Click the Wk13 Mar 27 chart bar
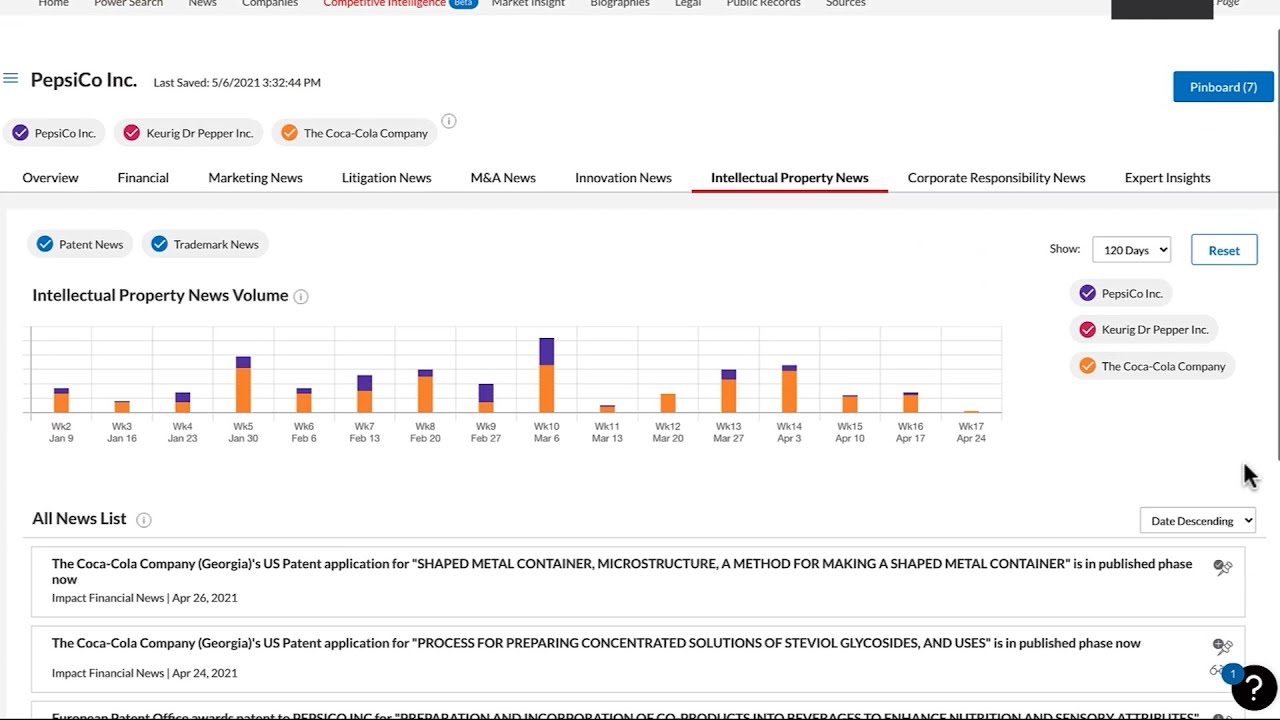The width and height of the screenshot is (1280, 720). point(728,391)
